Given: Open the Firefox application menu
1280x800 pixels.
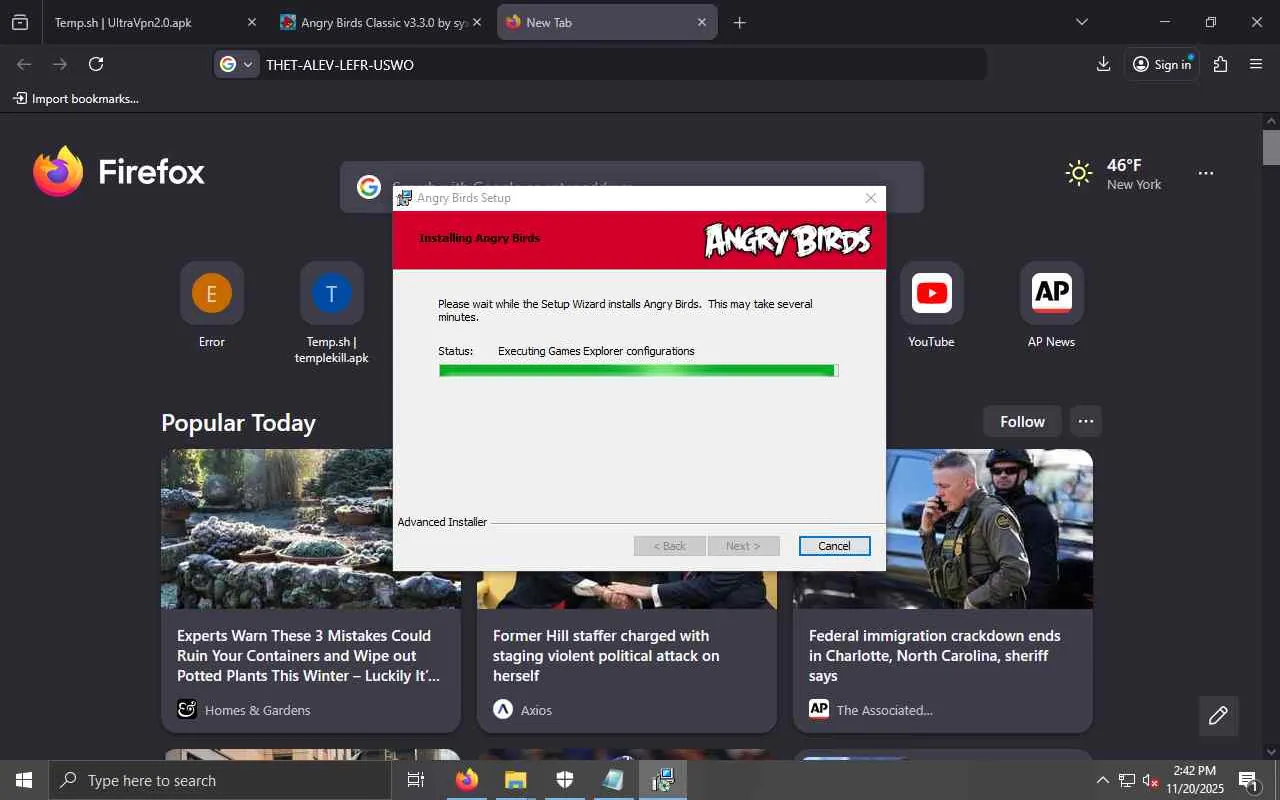Looking at the screenshot, I should click(x=1256, y=64).
